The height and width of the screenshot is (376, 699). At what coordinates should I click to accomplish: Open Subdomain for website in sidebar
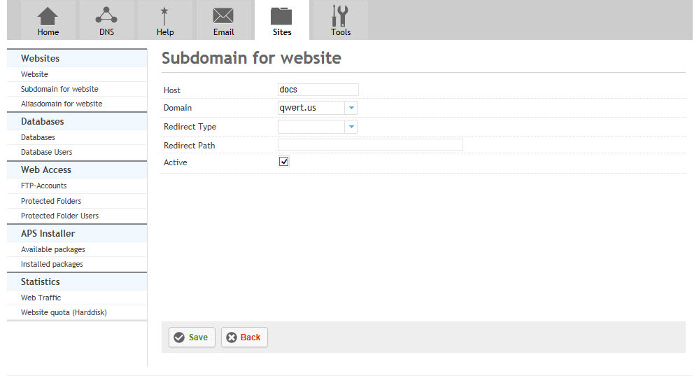(x=59, y=89)
